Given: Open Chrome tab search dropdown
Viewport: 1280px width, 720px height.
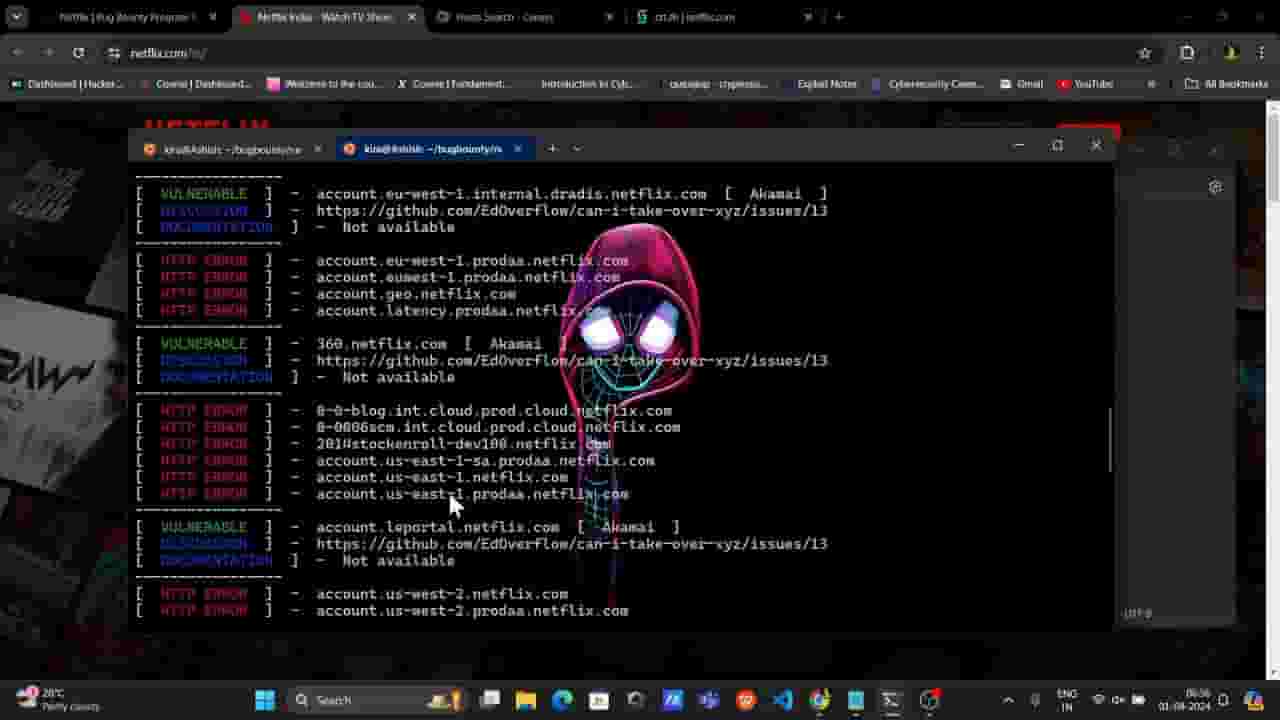Looking at the screenshot, I should 16,17.
